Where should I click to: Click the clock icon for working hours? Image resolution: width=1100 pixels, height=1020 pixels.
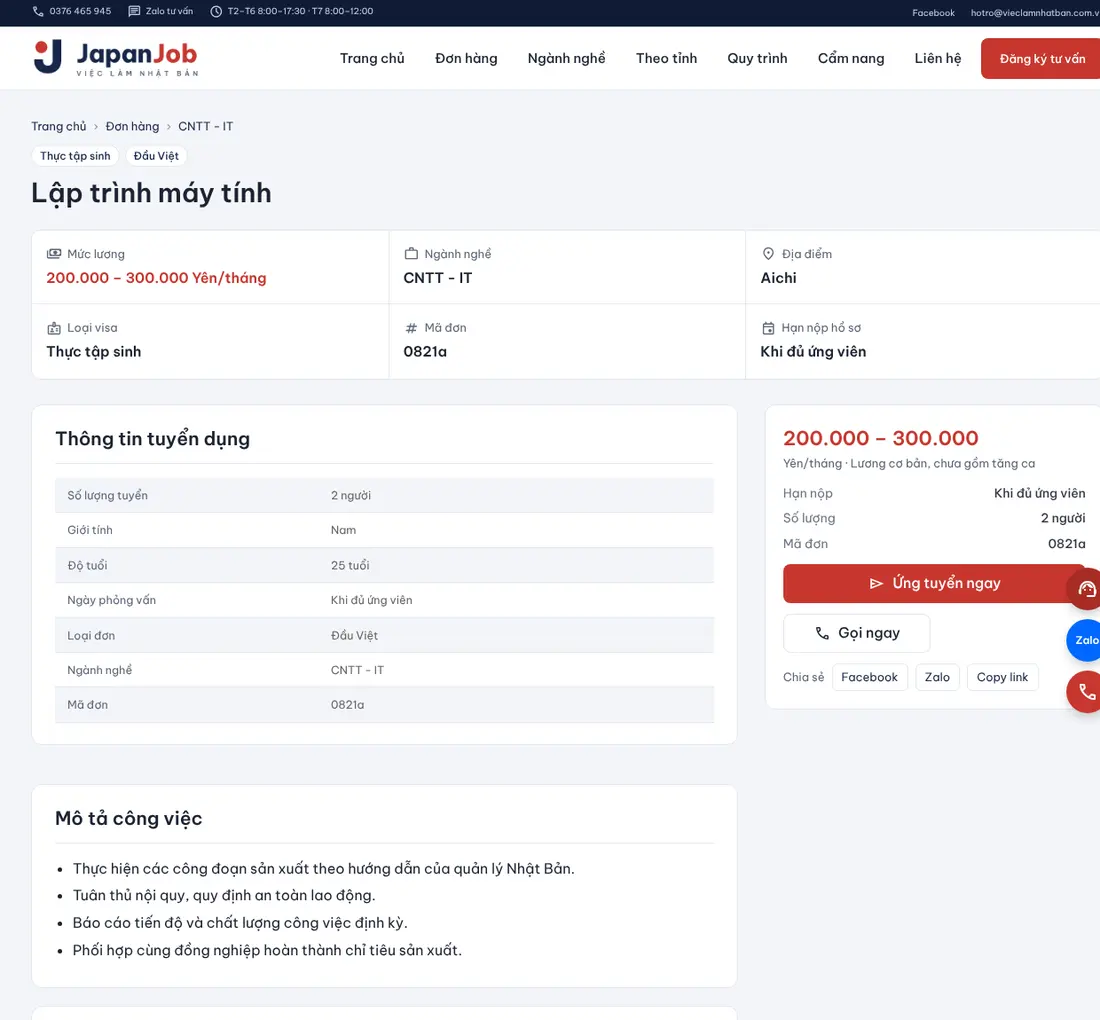point(216,11)
